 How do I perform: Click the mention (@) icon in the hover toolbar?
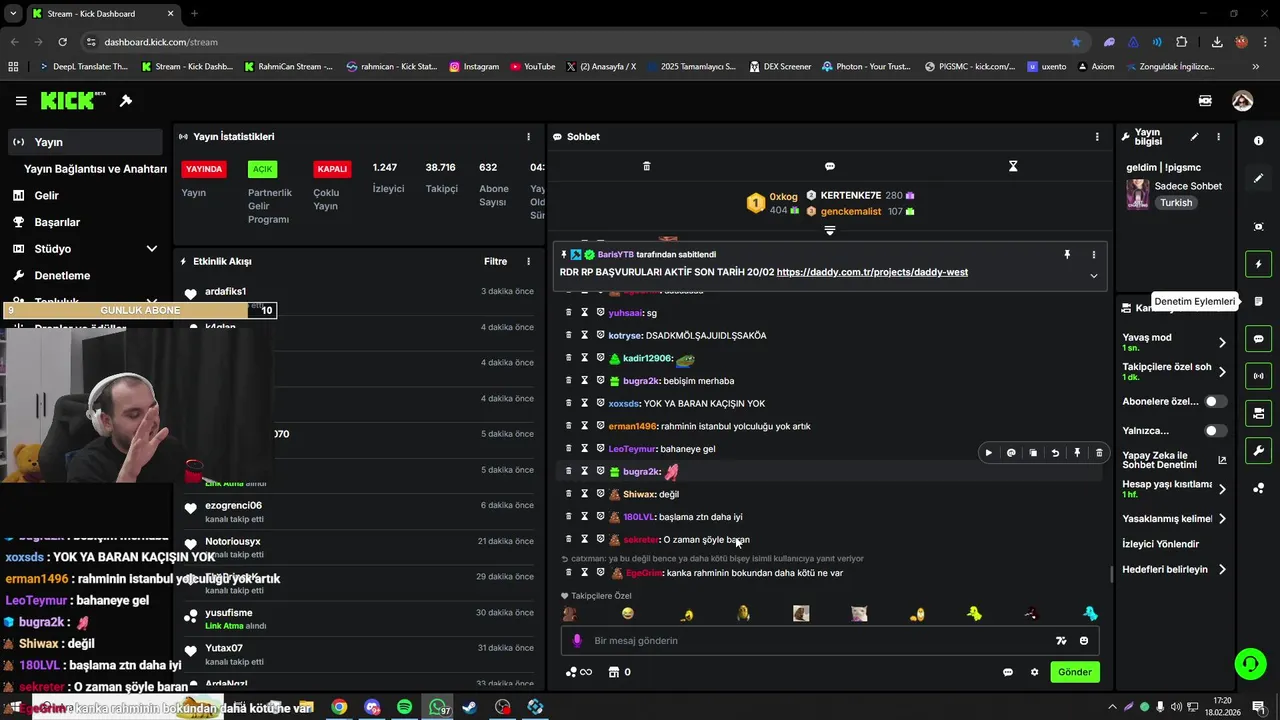1011,453
